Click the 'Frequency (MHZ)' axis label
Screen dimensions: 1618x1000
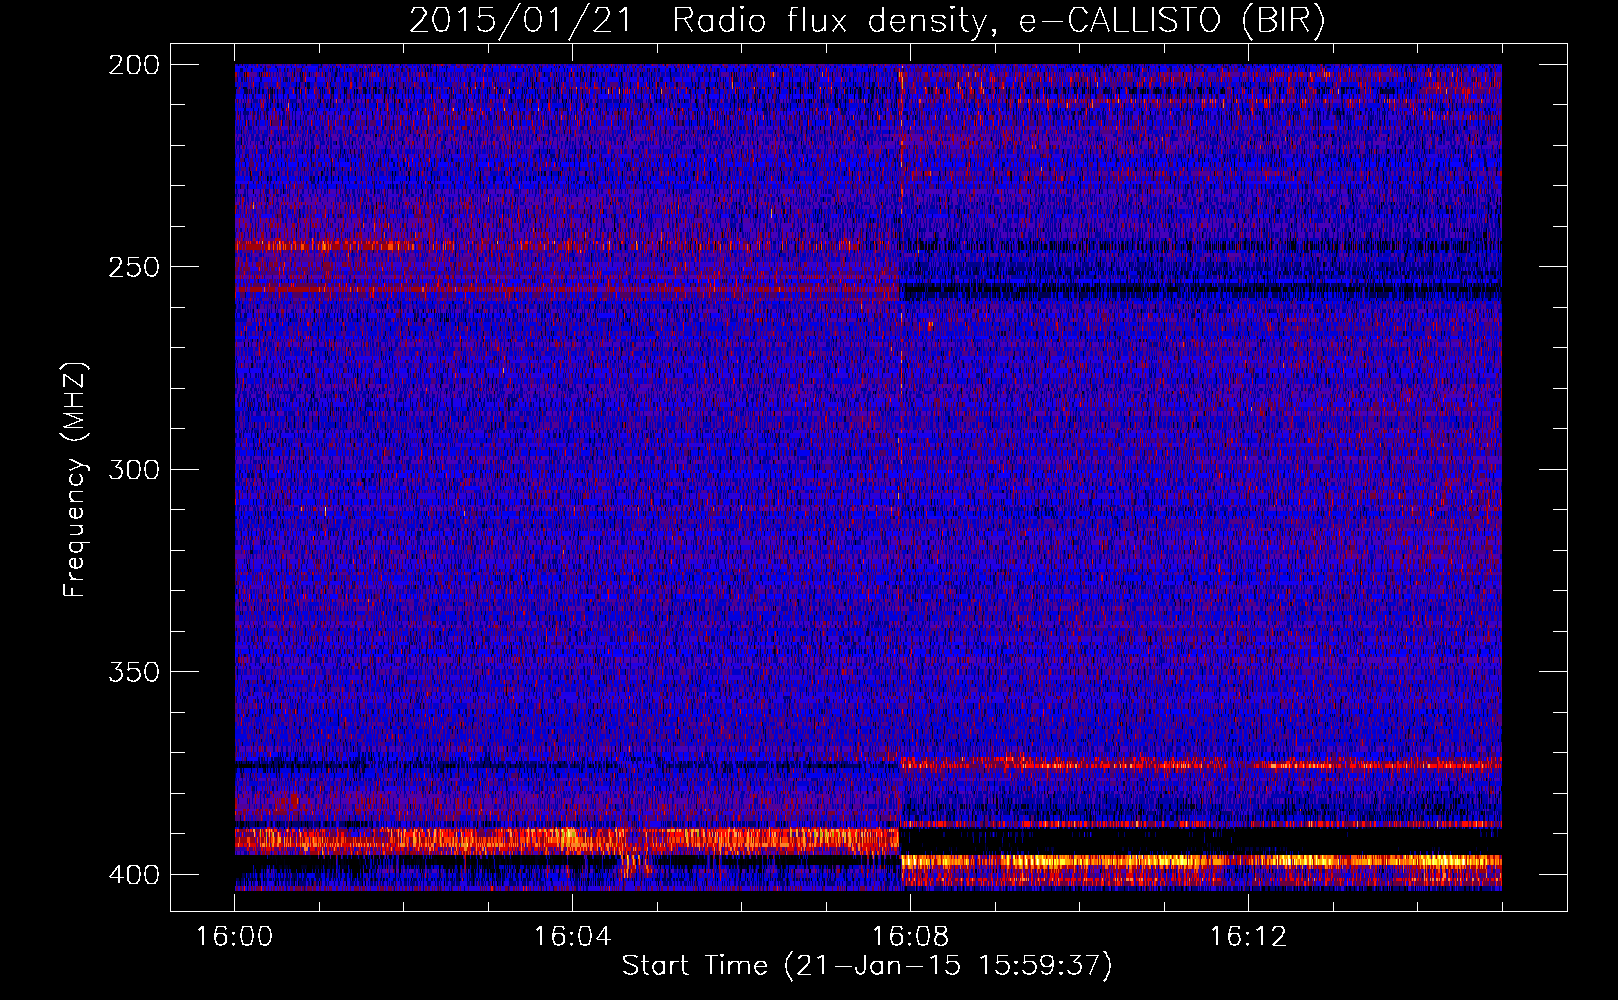click(75, 480)
